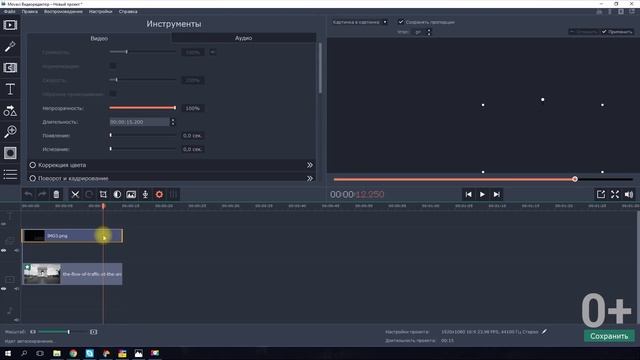Open the small dropdown beside volume percentage

click(213, 52)
